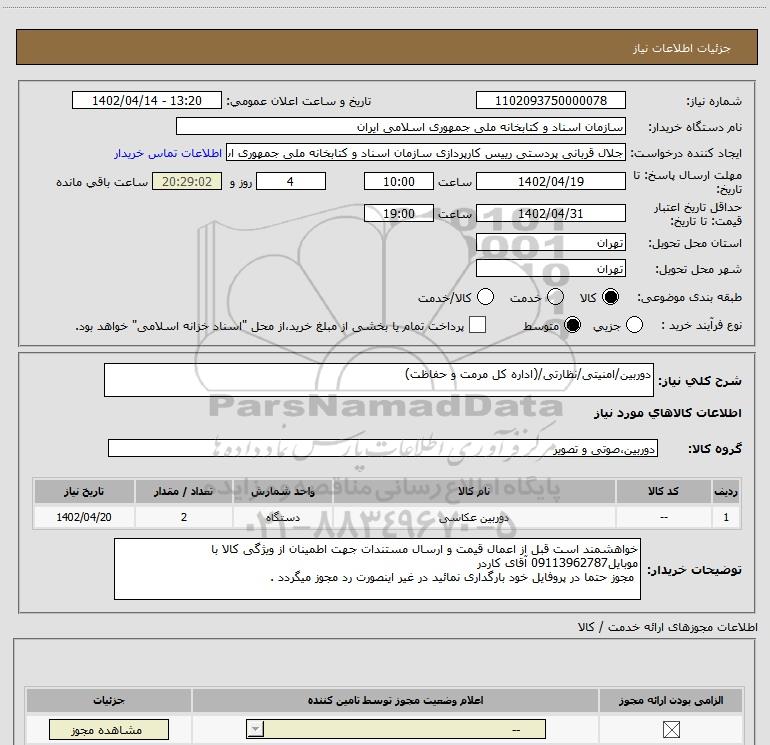The image size is (770, 745).
Task: Open the license status dropdown arrow
Action: (x=255, y=729)
